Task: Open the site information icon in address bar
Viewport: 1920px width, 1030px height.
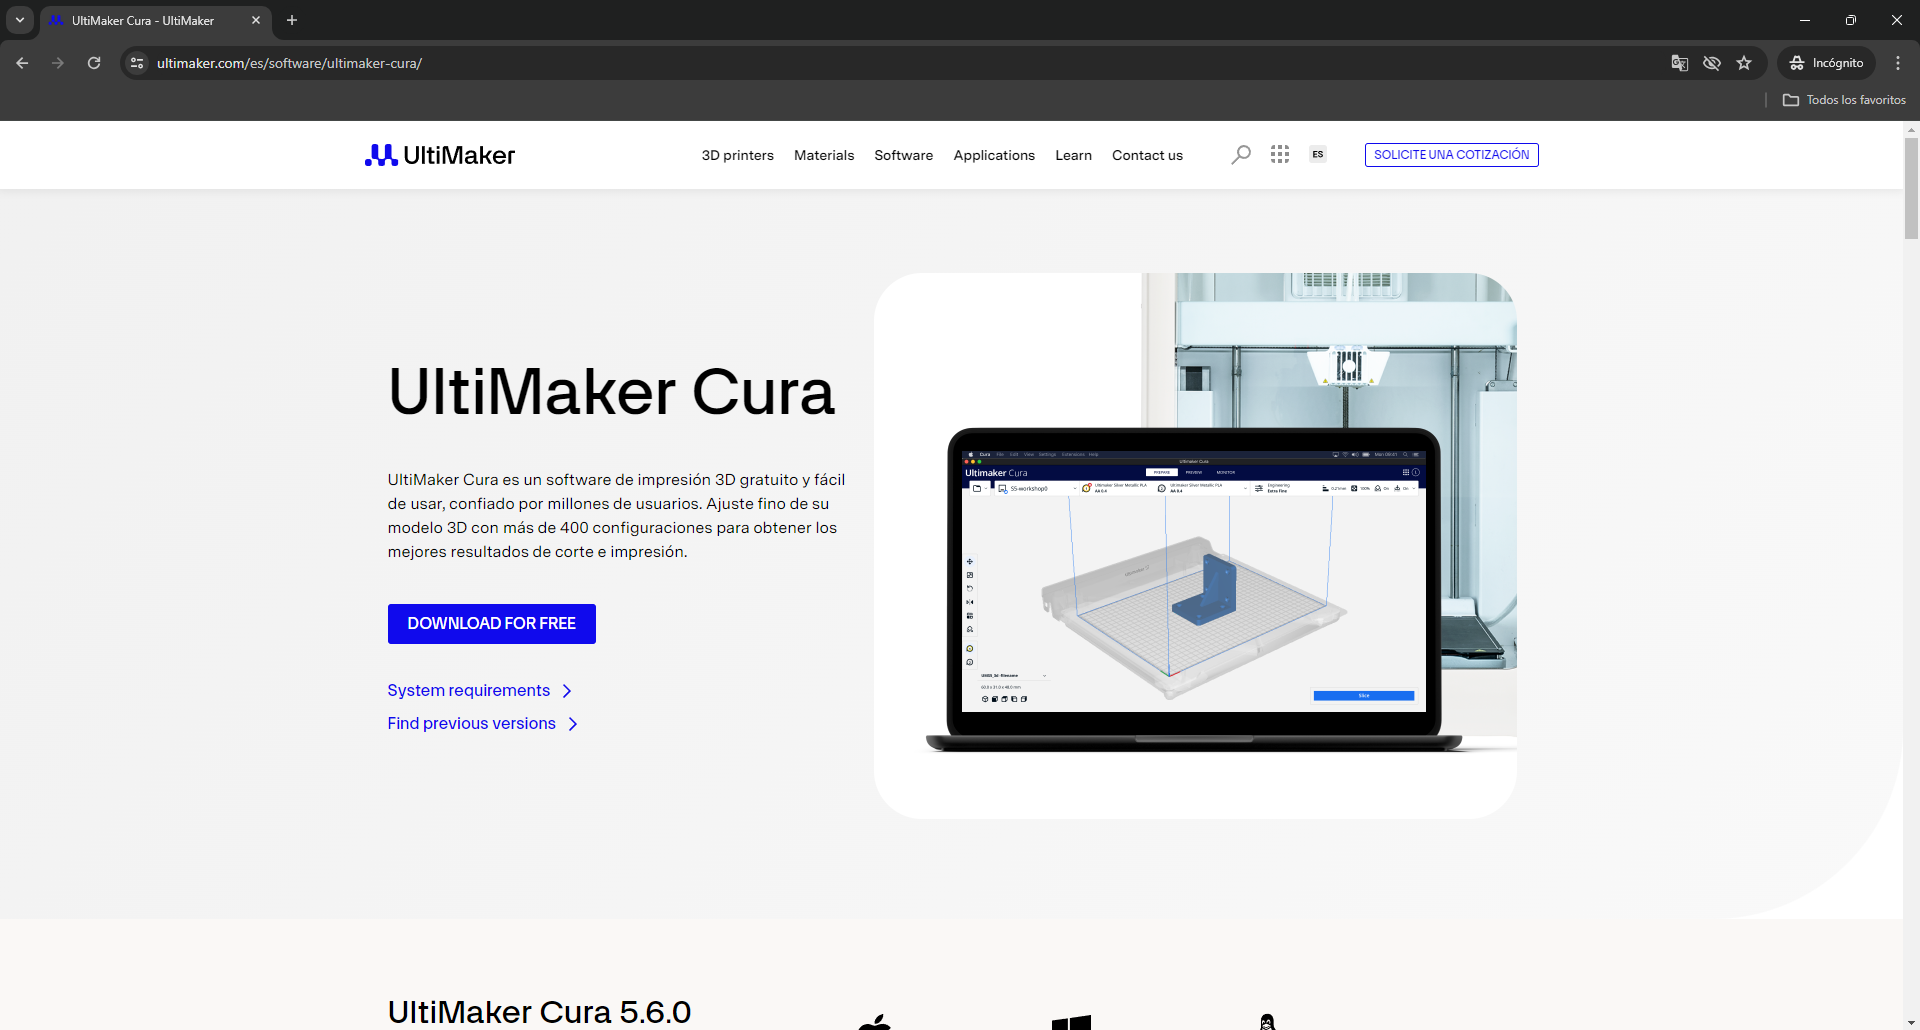Action: (138, 63)
